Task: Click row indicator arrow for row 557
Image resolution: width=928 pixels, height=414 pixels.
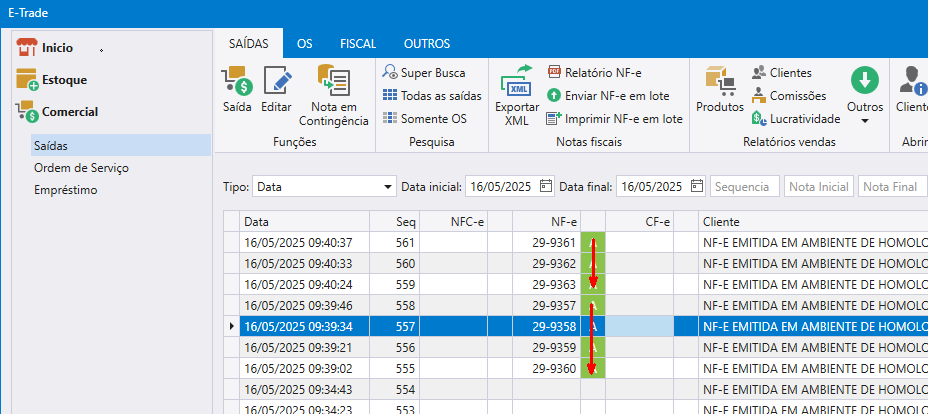Action: tap(231, 326)
